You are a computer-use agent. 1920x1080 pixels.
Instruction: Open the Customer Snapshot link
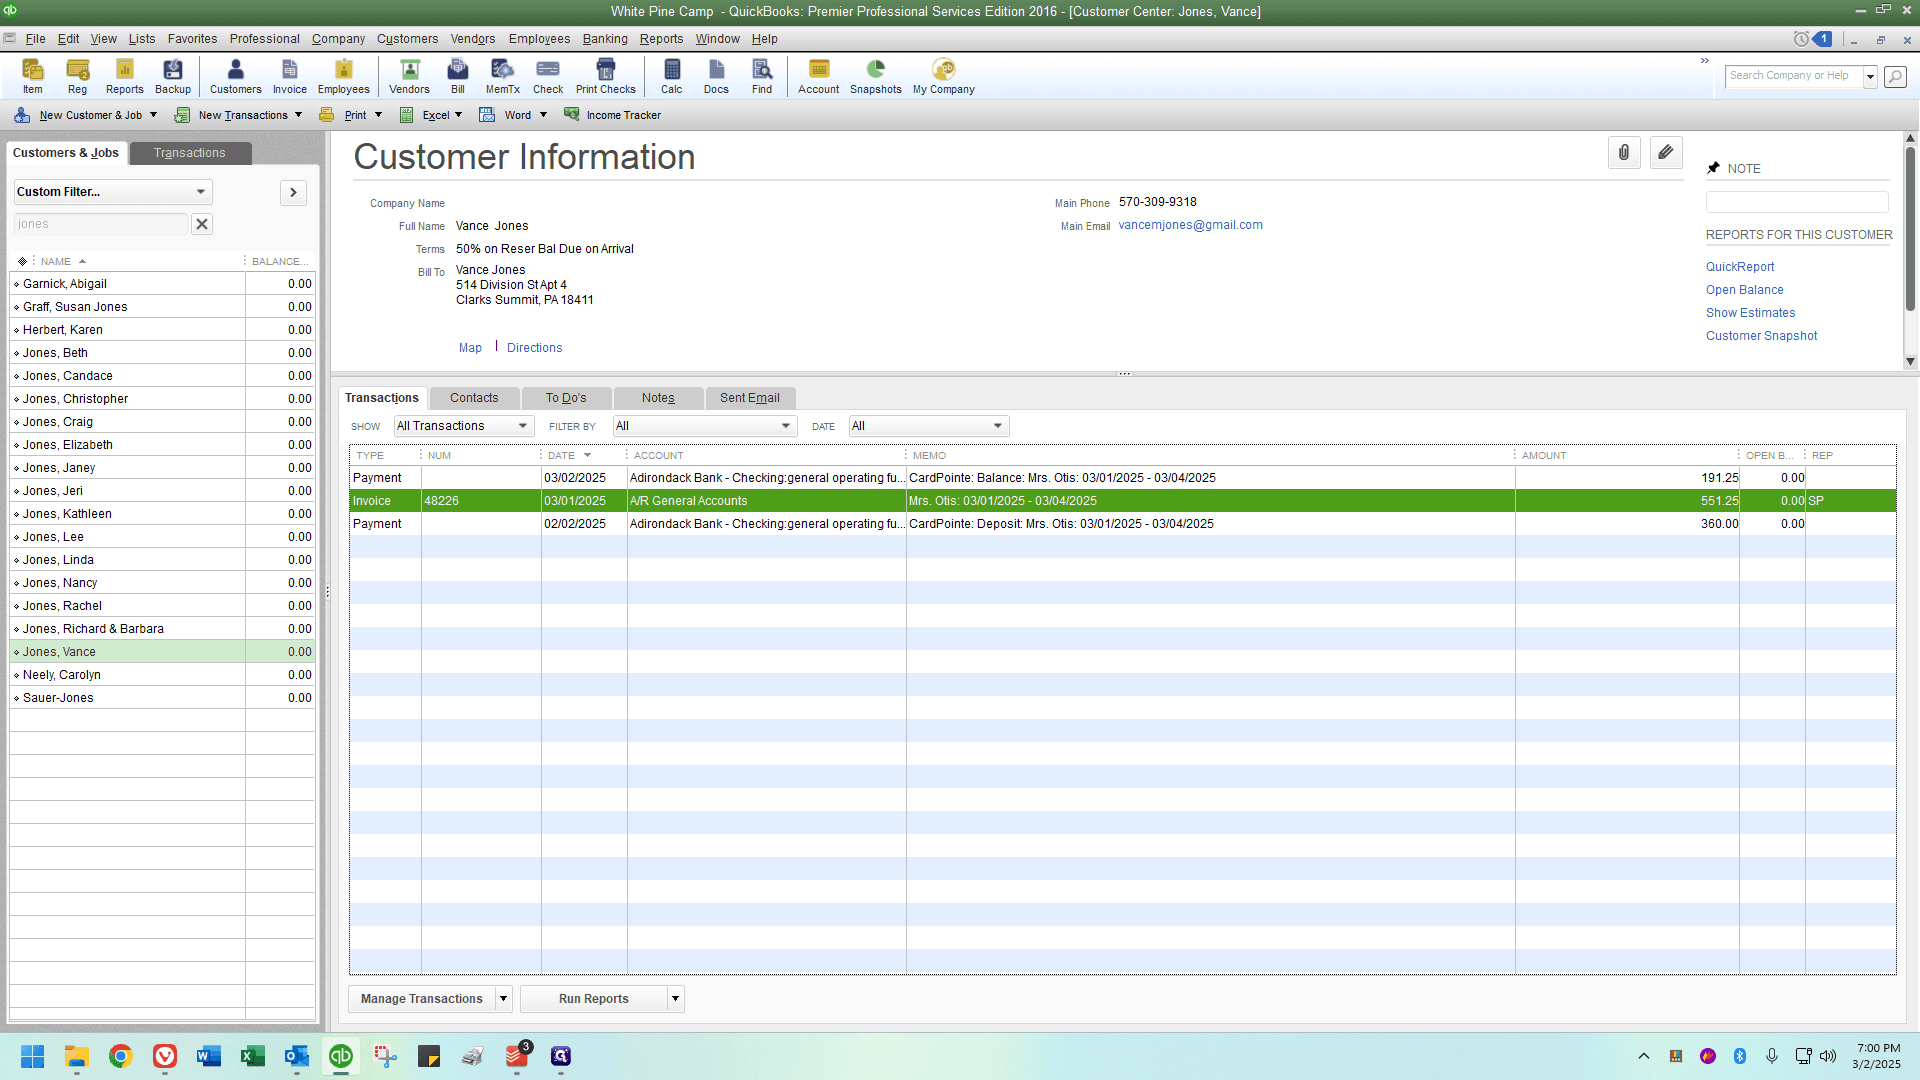coord(1762,336)
